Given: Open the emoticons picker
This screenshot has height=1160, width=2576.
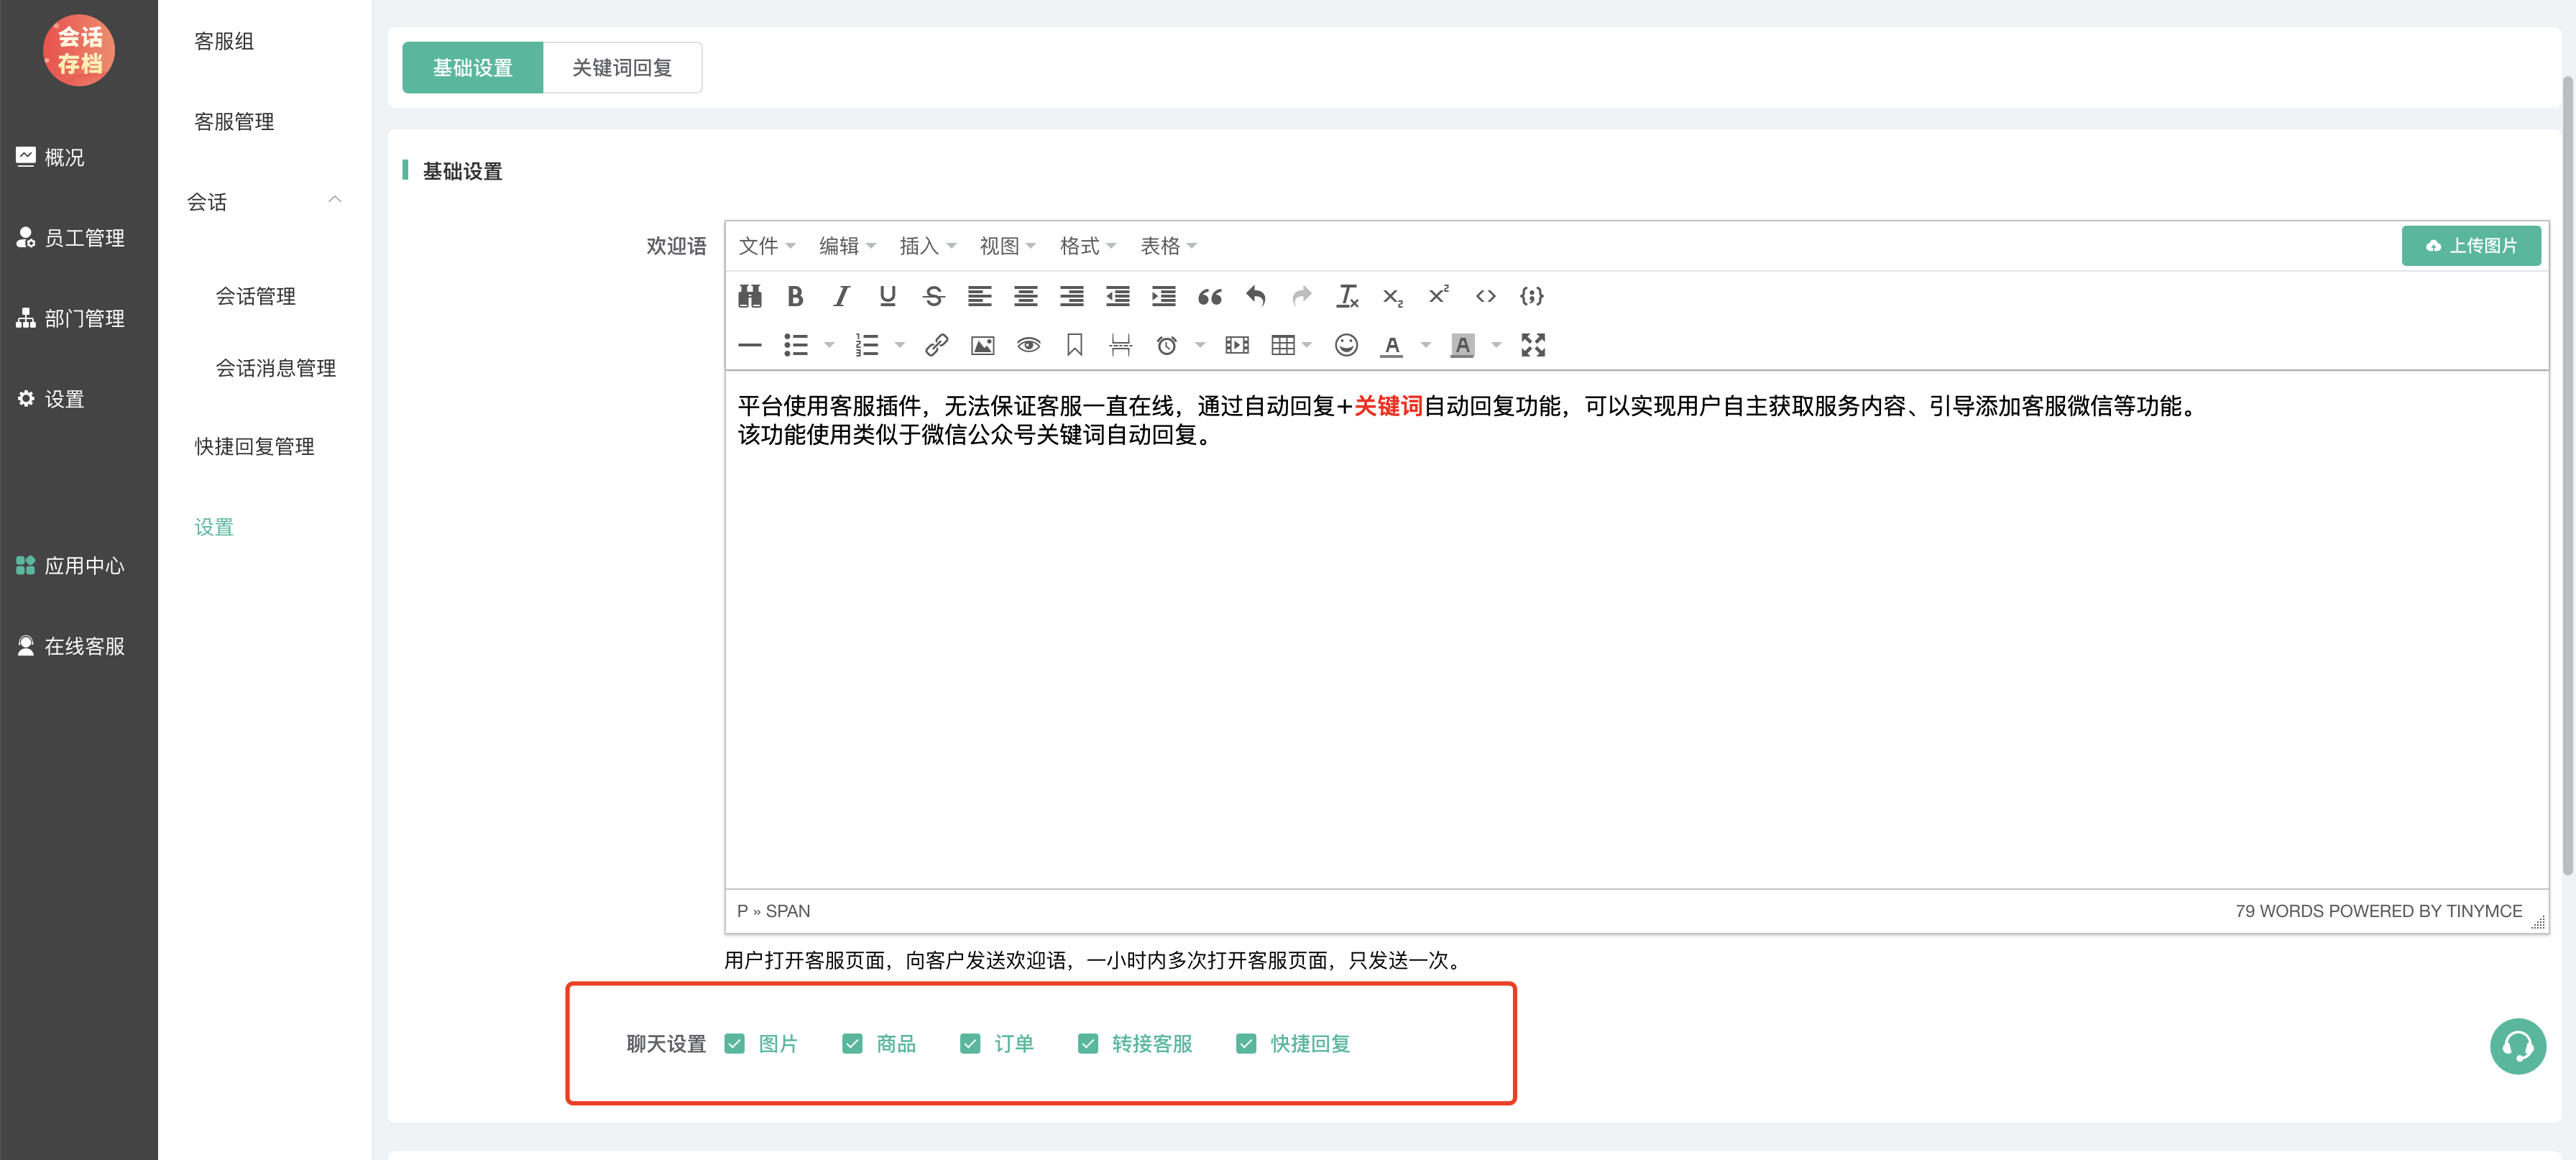Looking at the screenshot, I should coord(1346,345).
